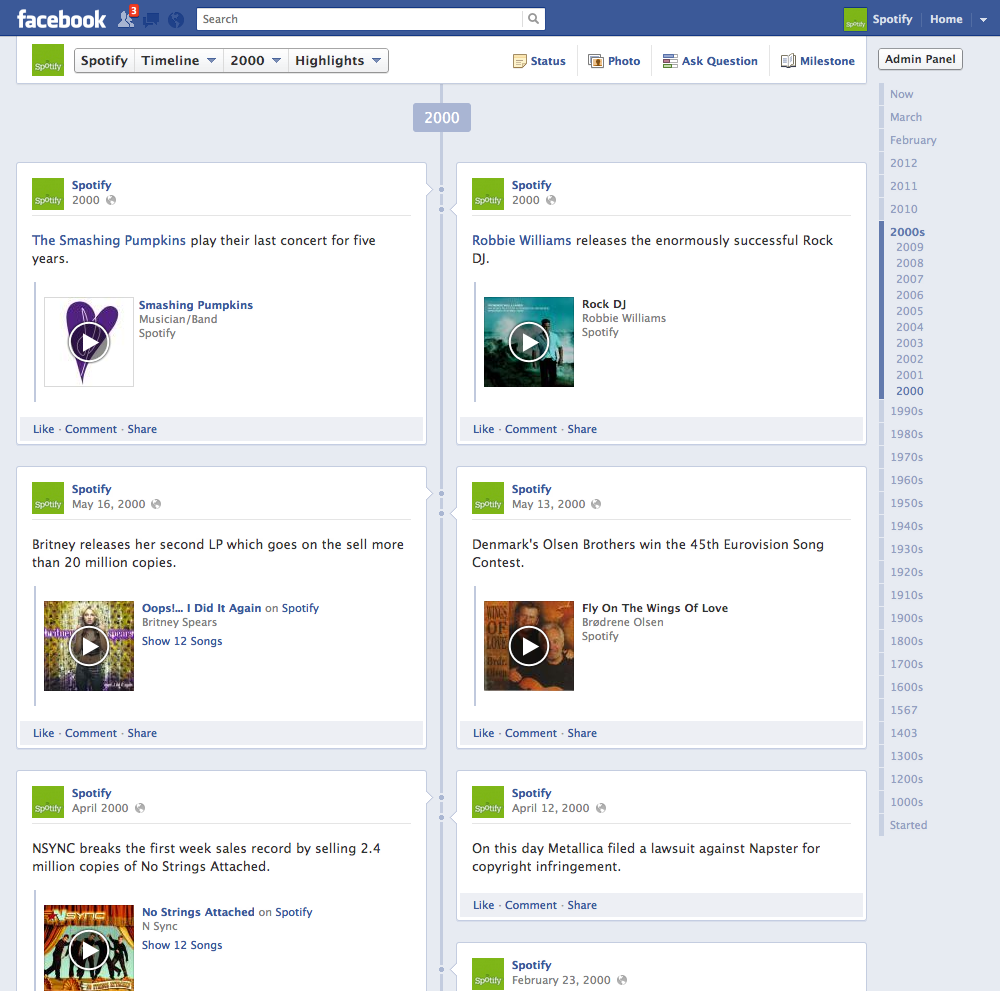Click public globe icon on Smashing Pumpkins post
1000x991 pixels.
point(111,200)
